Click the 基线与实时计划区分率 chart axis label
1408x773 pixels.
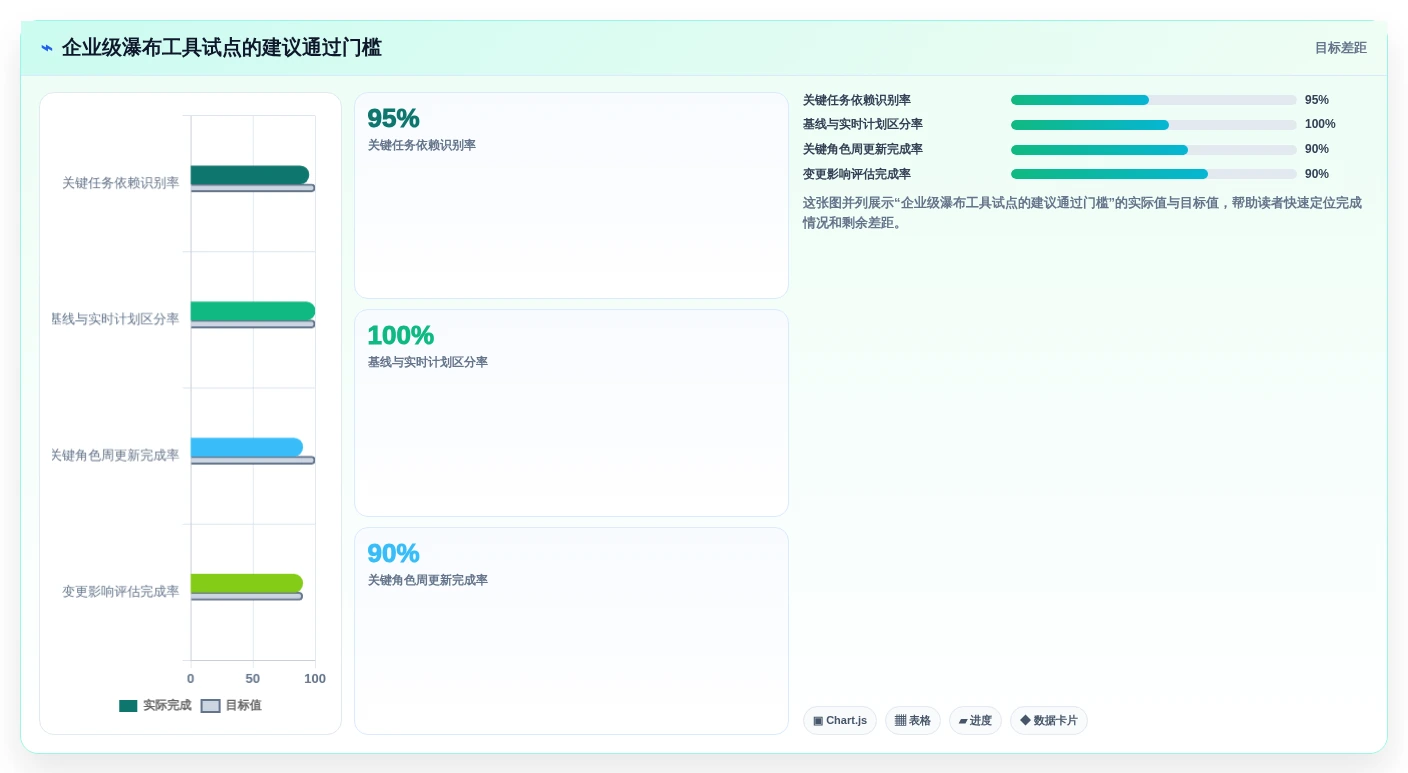[115, 319]
